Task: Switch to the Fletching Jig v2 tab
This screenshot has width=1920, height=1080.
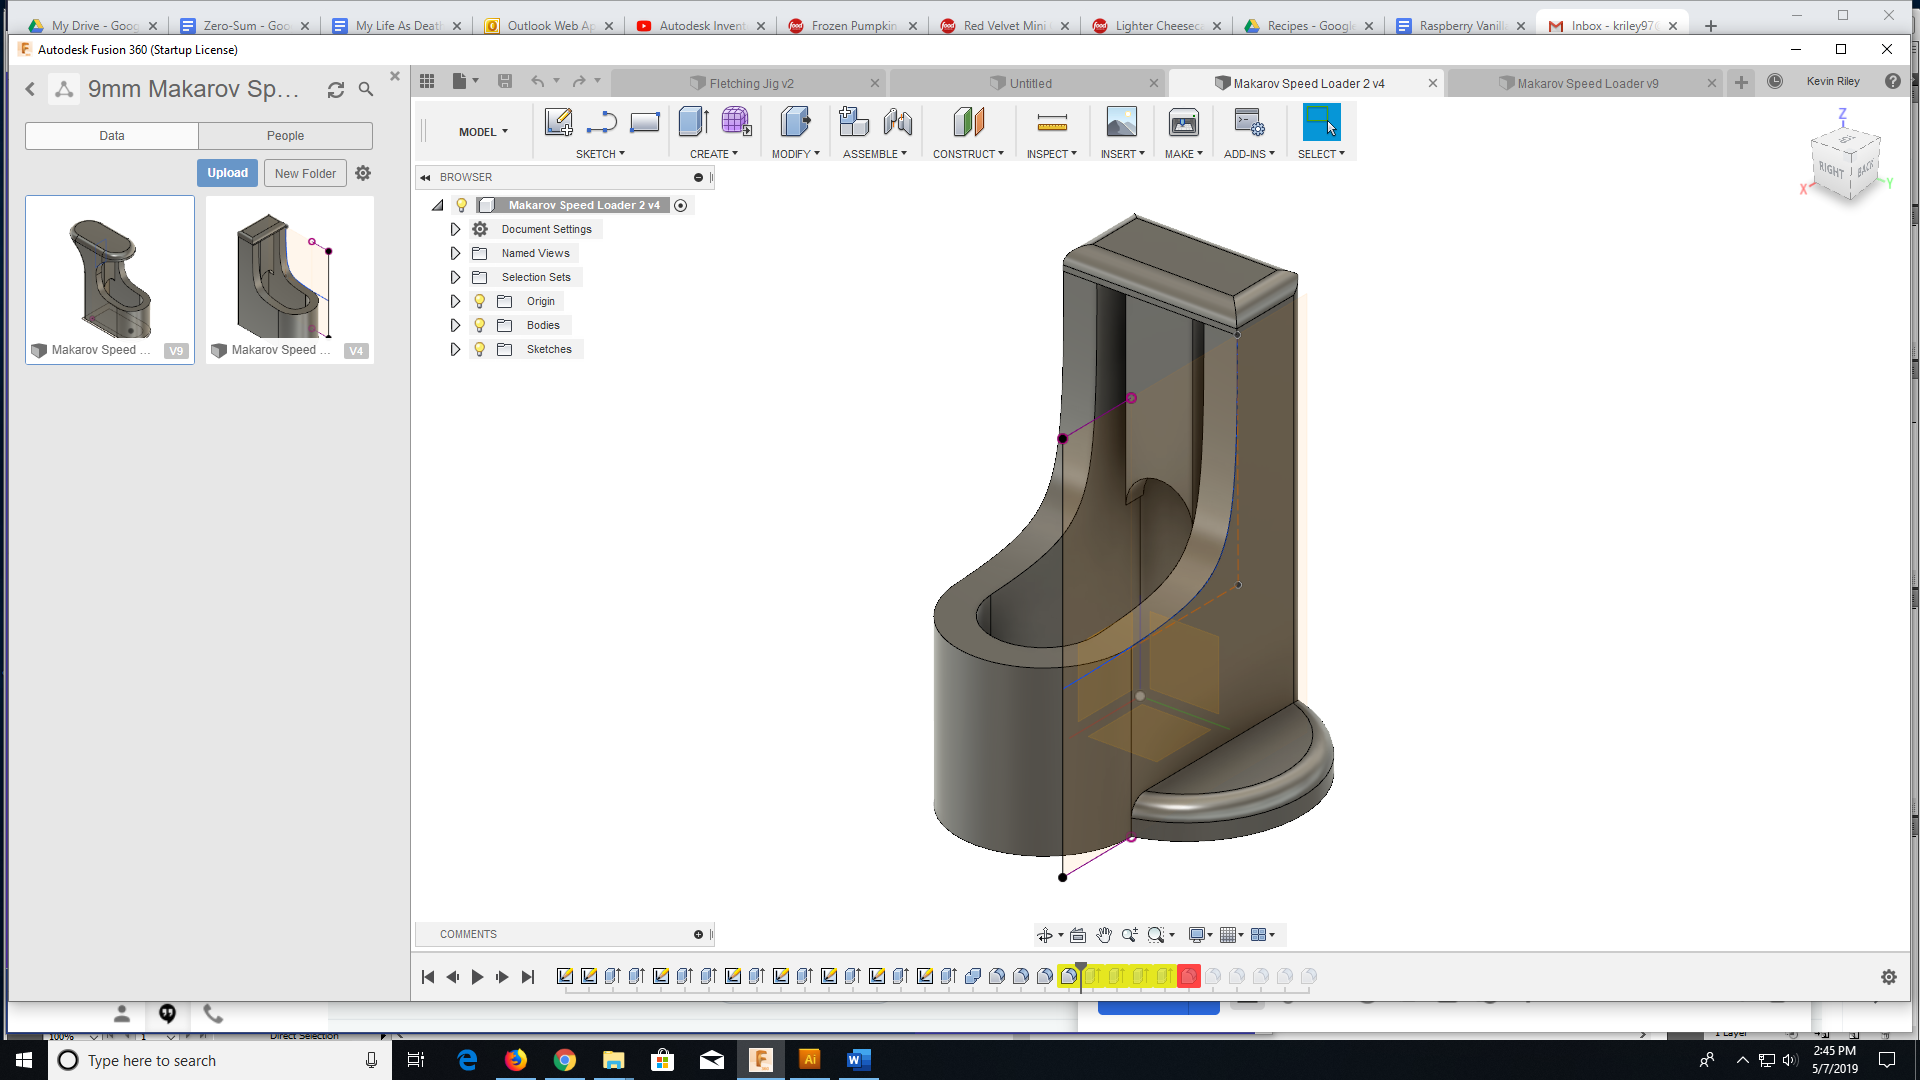Action: (750, 83)
